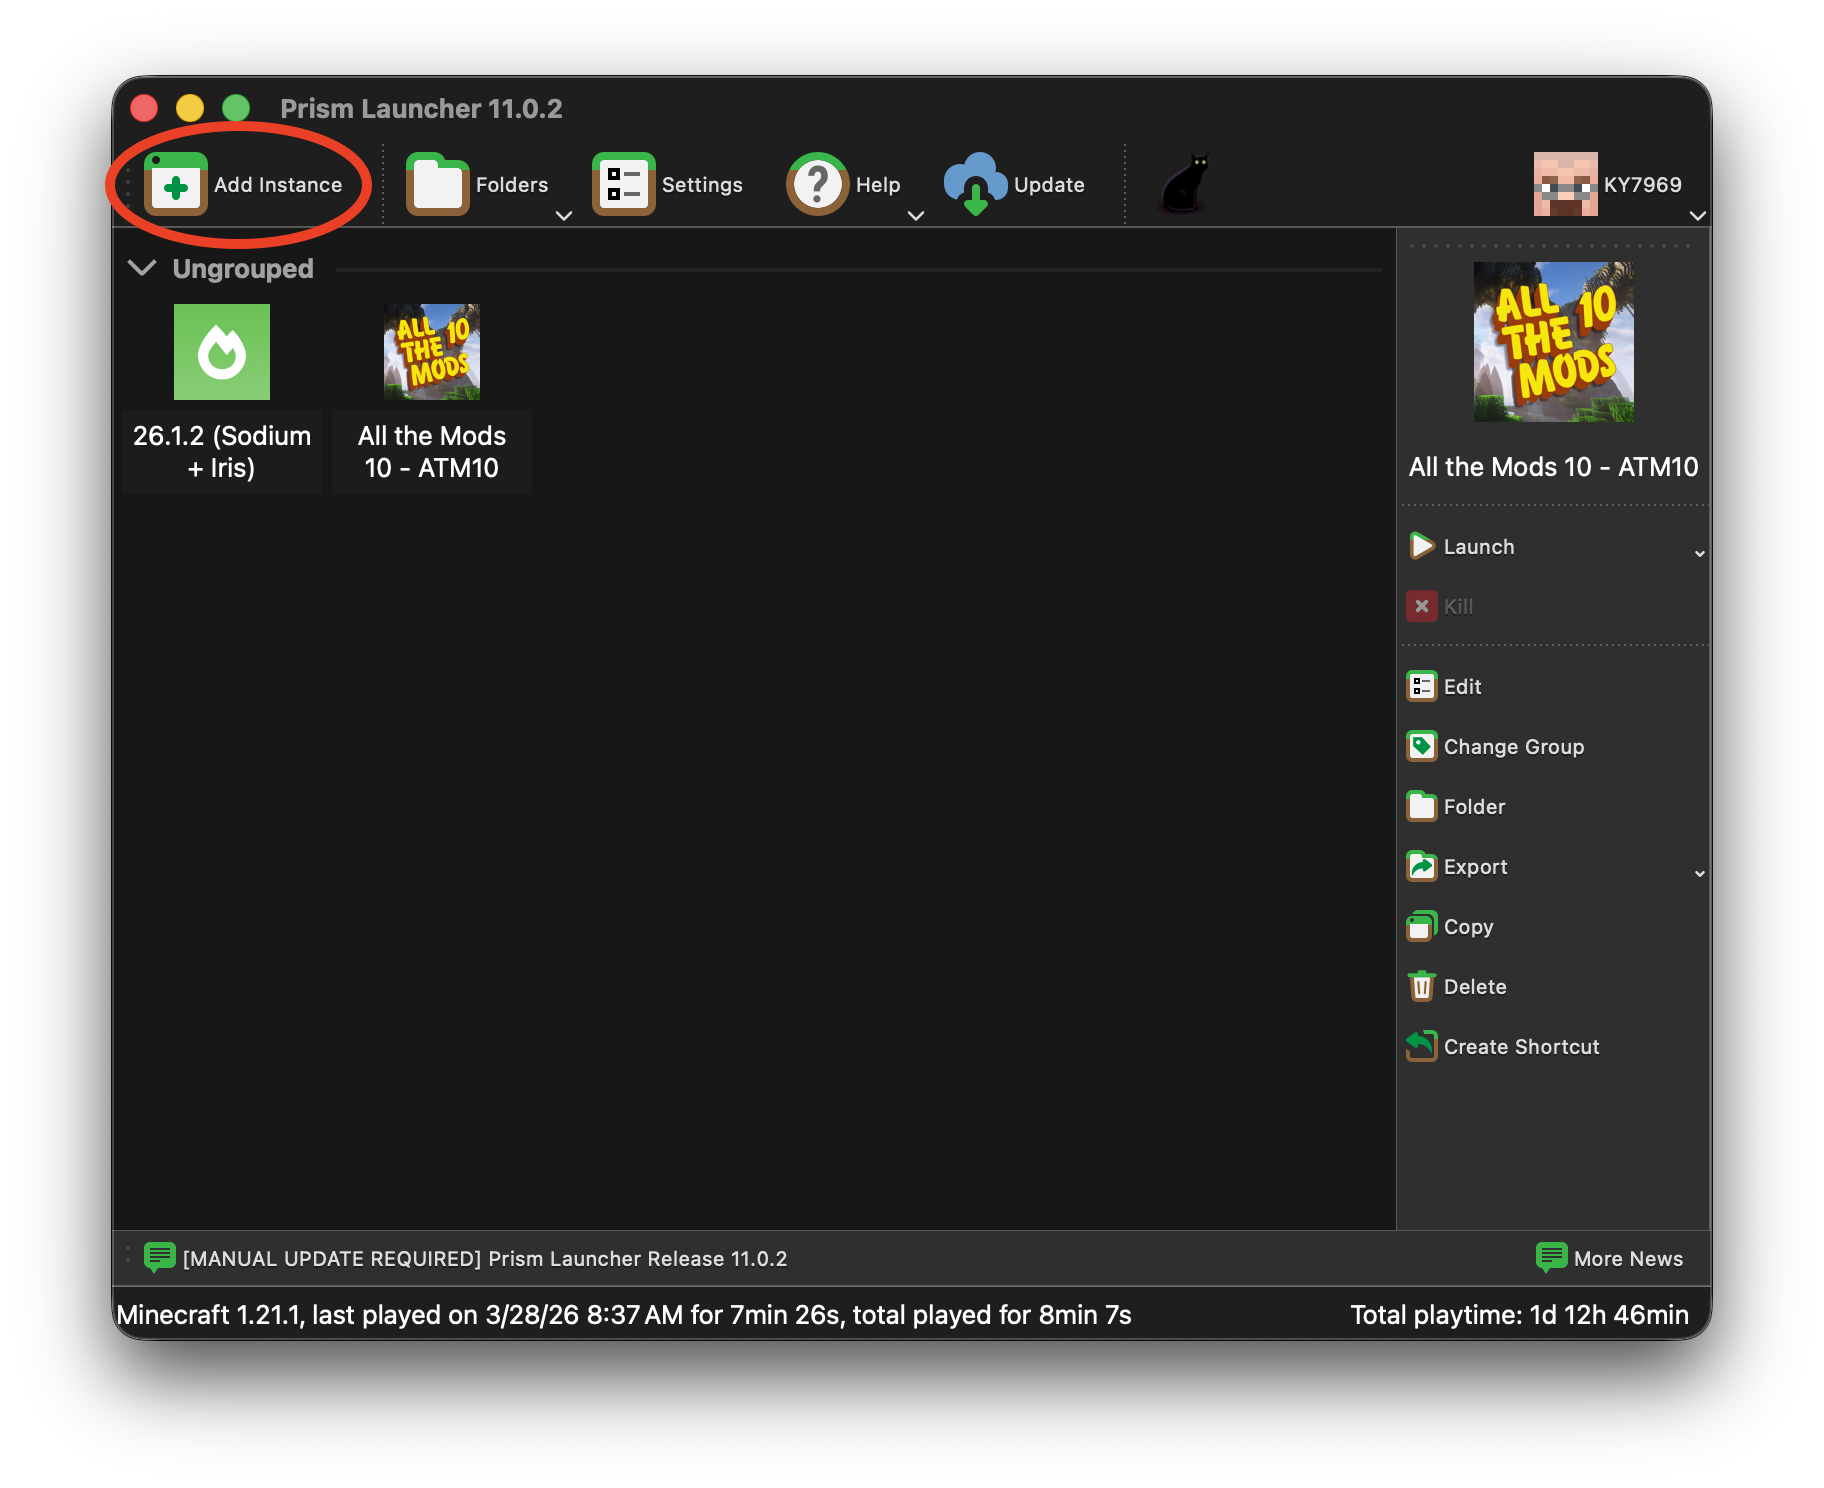
Task: Click the More News button
Action: click(1610, 1259)
